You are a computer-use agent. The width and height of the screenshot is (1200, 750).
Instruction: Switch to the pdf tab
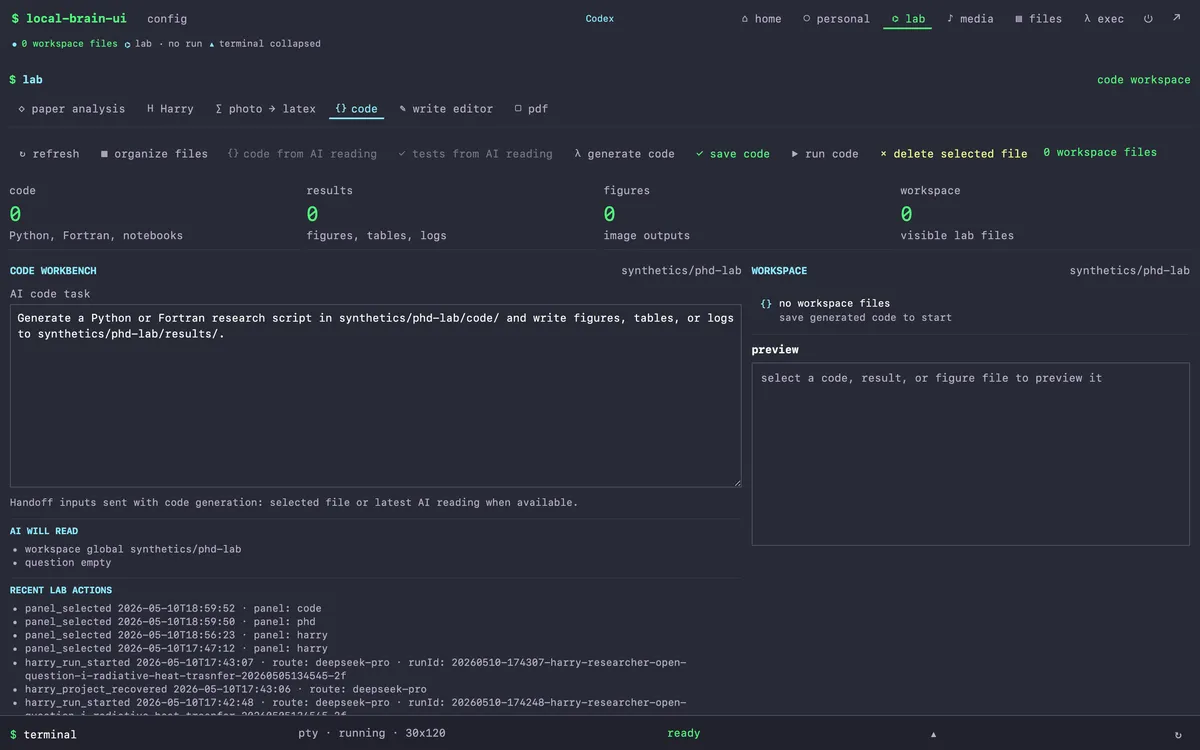(531, 109)
